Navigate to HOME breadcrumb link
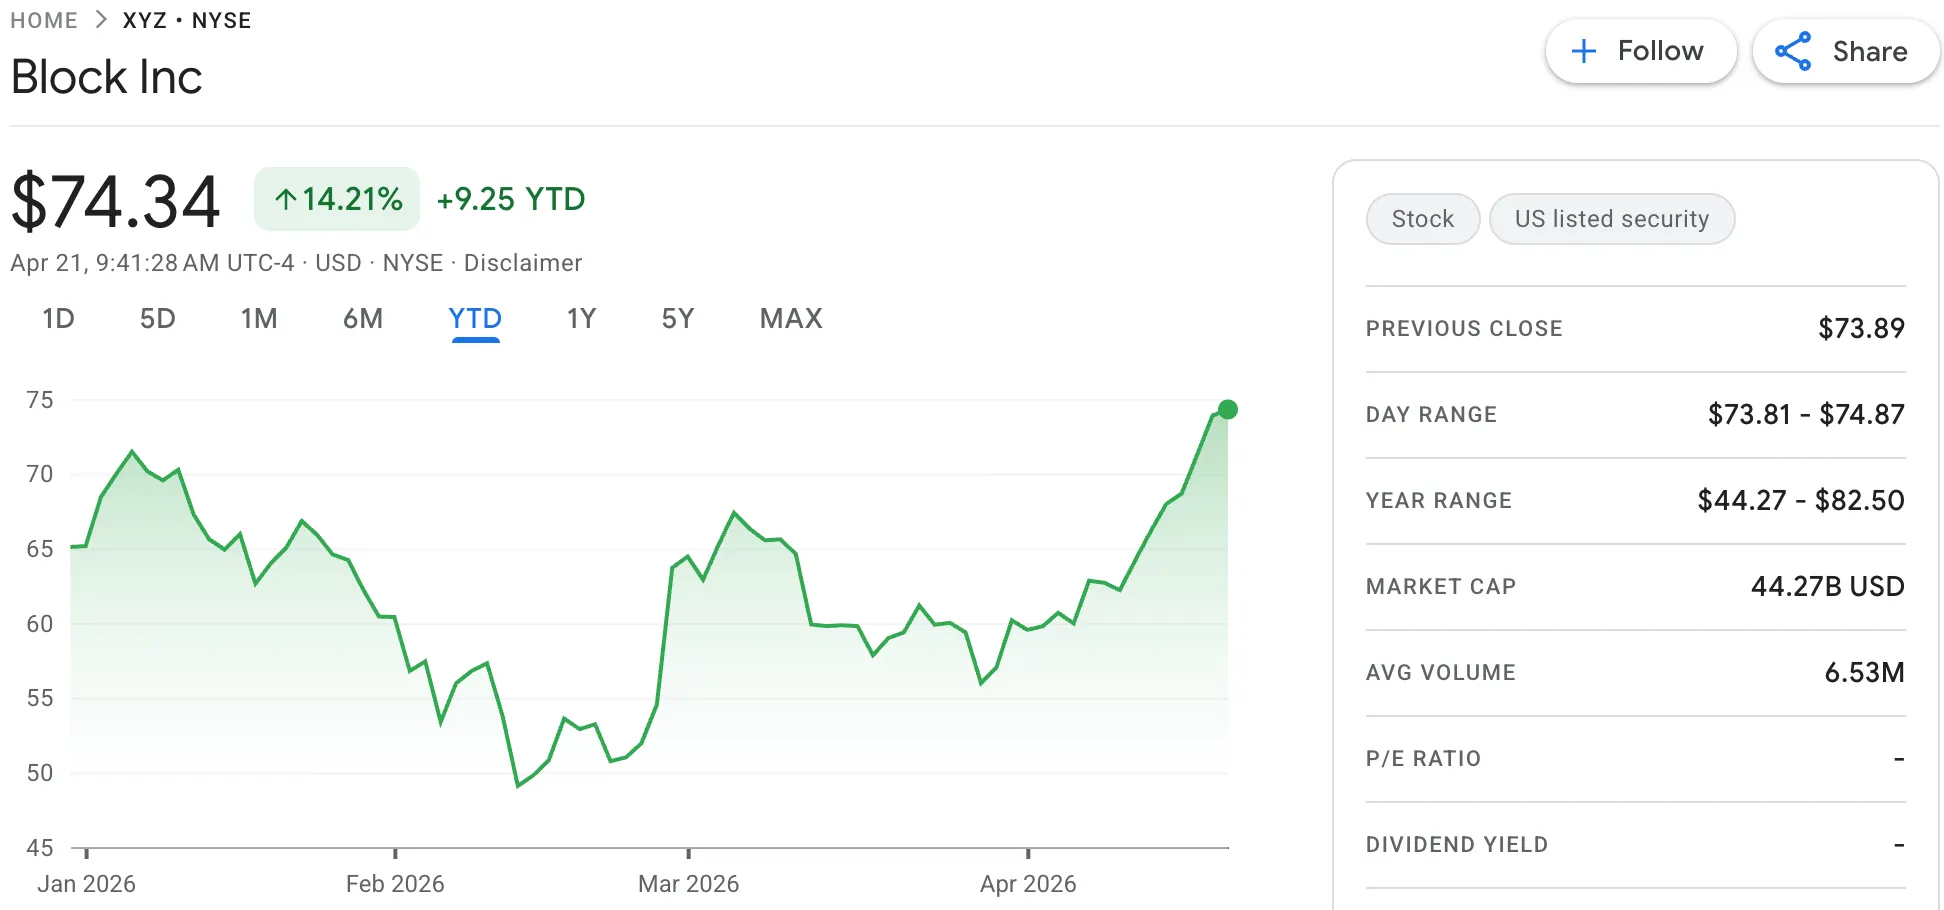 click(x=44, y=20)
